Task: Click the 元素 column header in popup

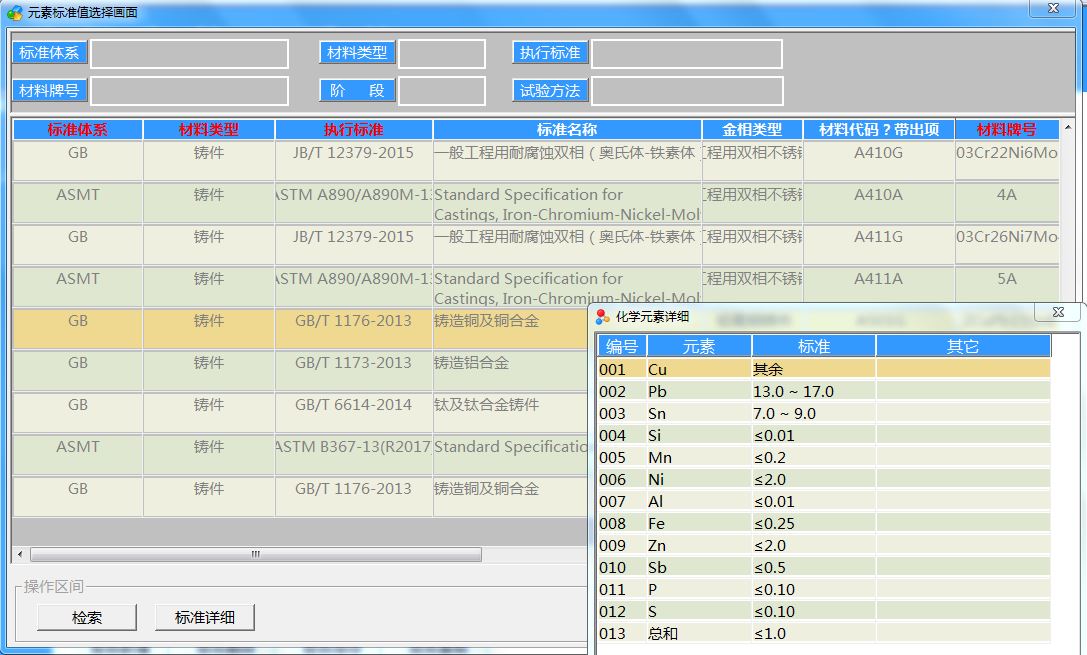Action: pos(699,347)
